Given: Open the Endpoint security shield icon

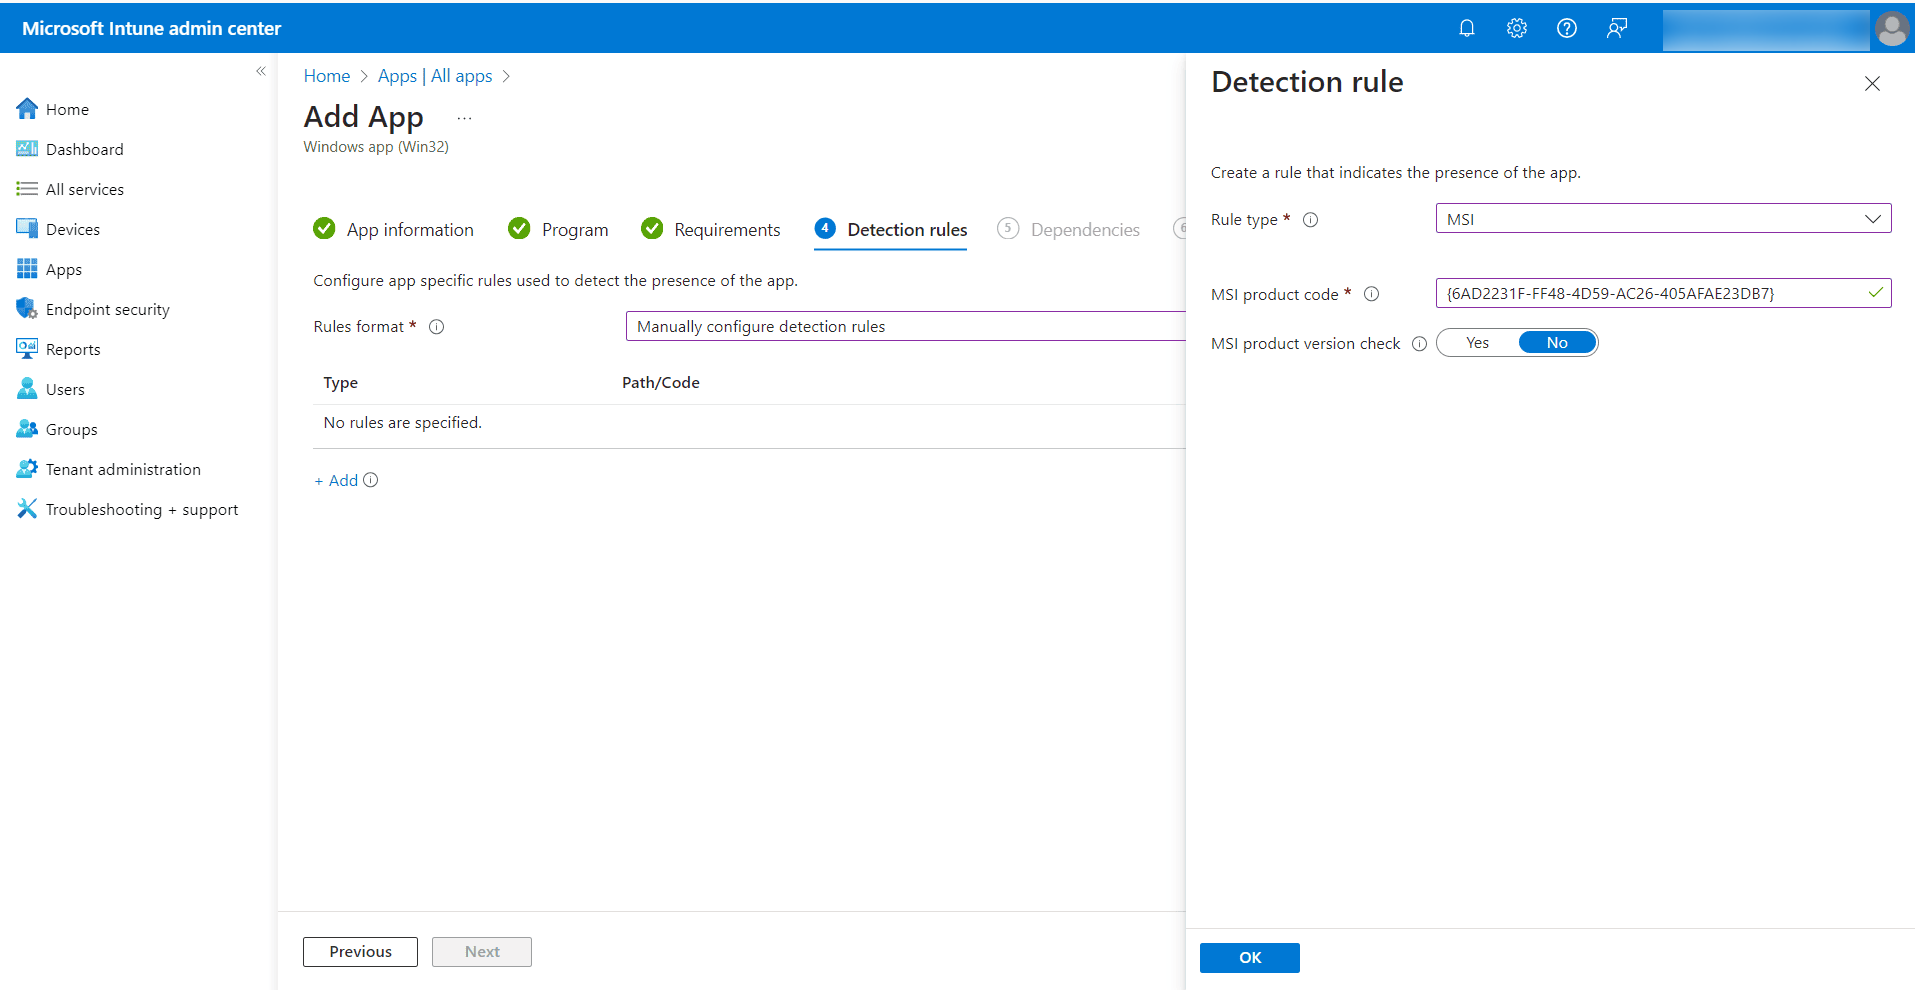Looking at the screenshot, I should [27, 309].
